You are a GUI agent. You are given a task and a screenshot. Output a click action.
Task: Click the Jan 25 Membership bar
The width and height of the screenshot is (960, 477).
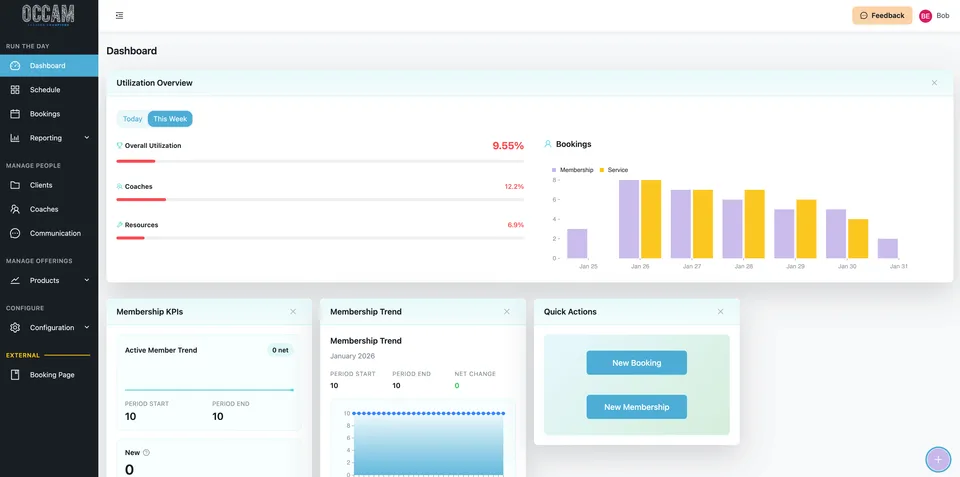pos(577,243)
